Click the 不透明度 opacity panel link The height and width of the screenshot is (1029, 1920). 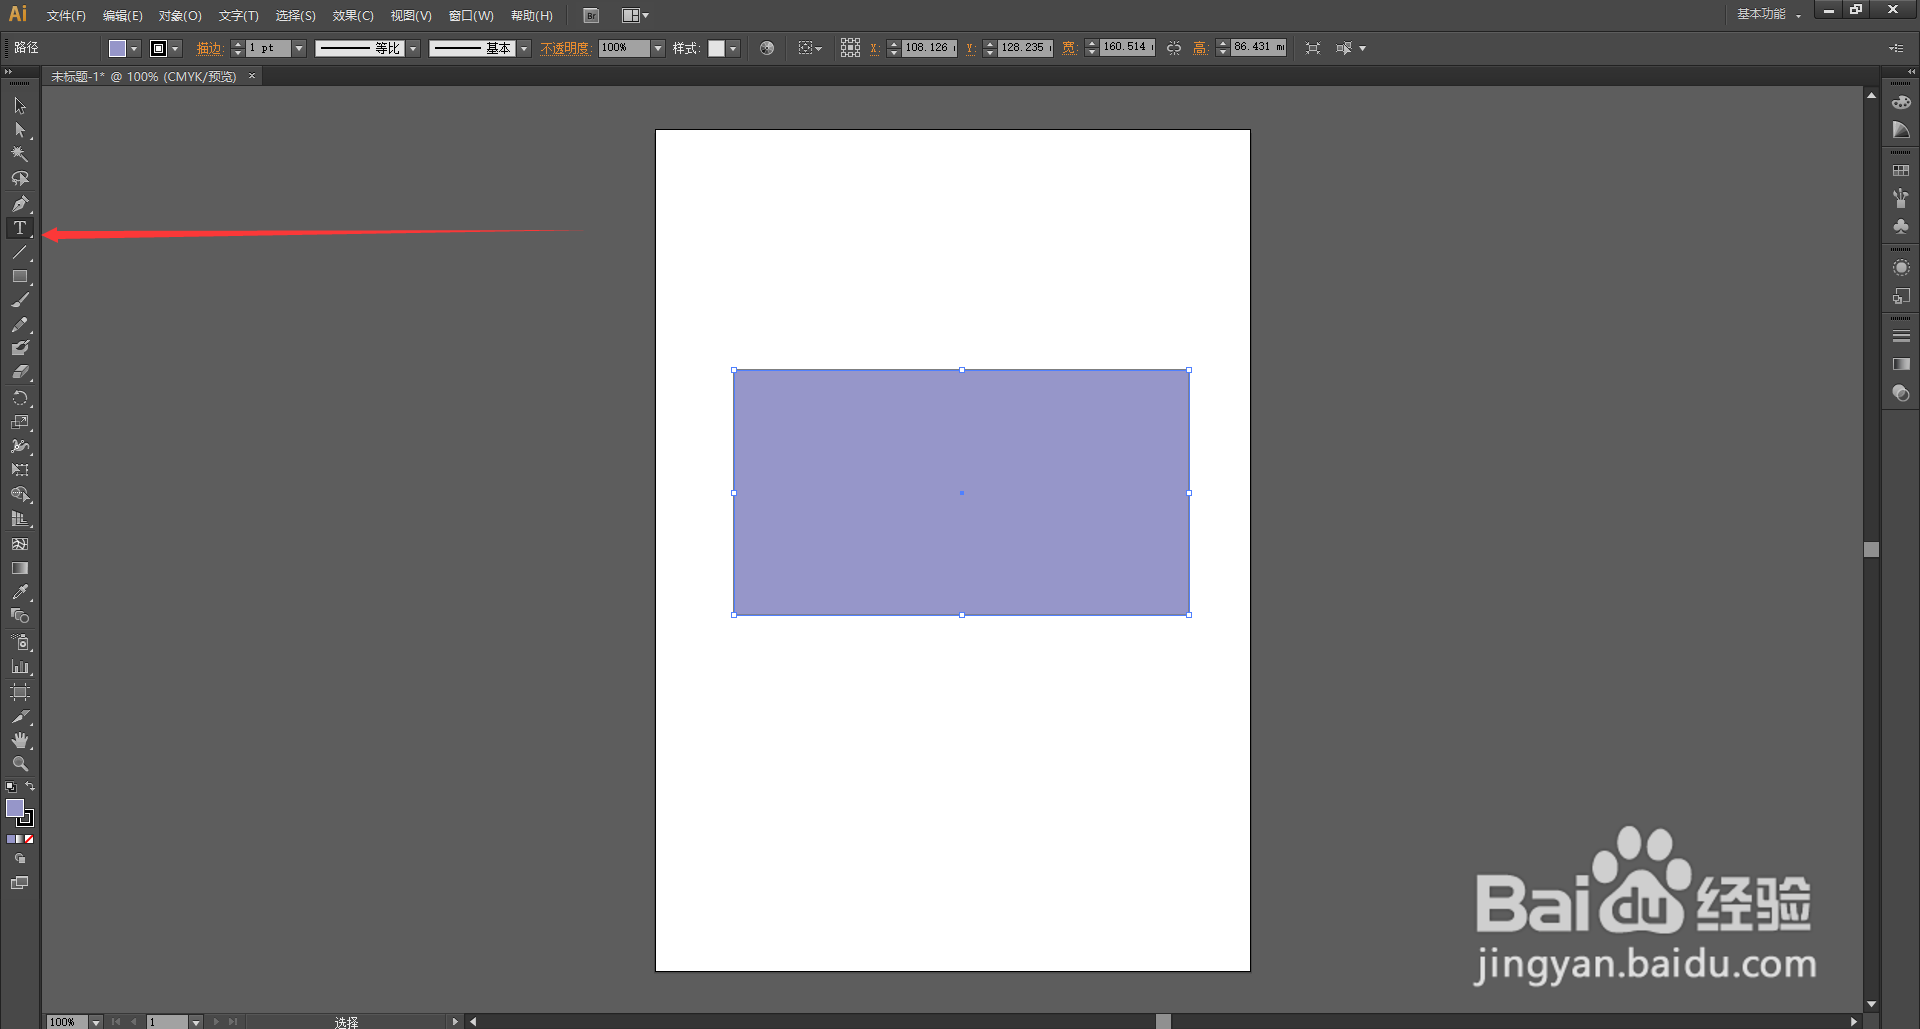pos(565,48)
